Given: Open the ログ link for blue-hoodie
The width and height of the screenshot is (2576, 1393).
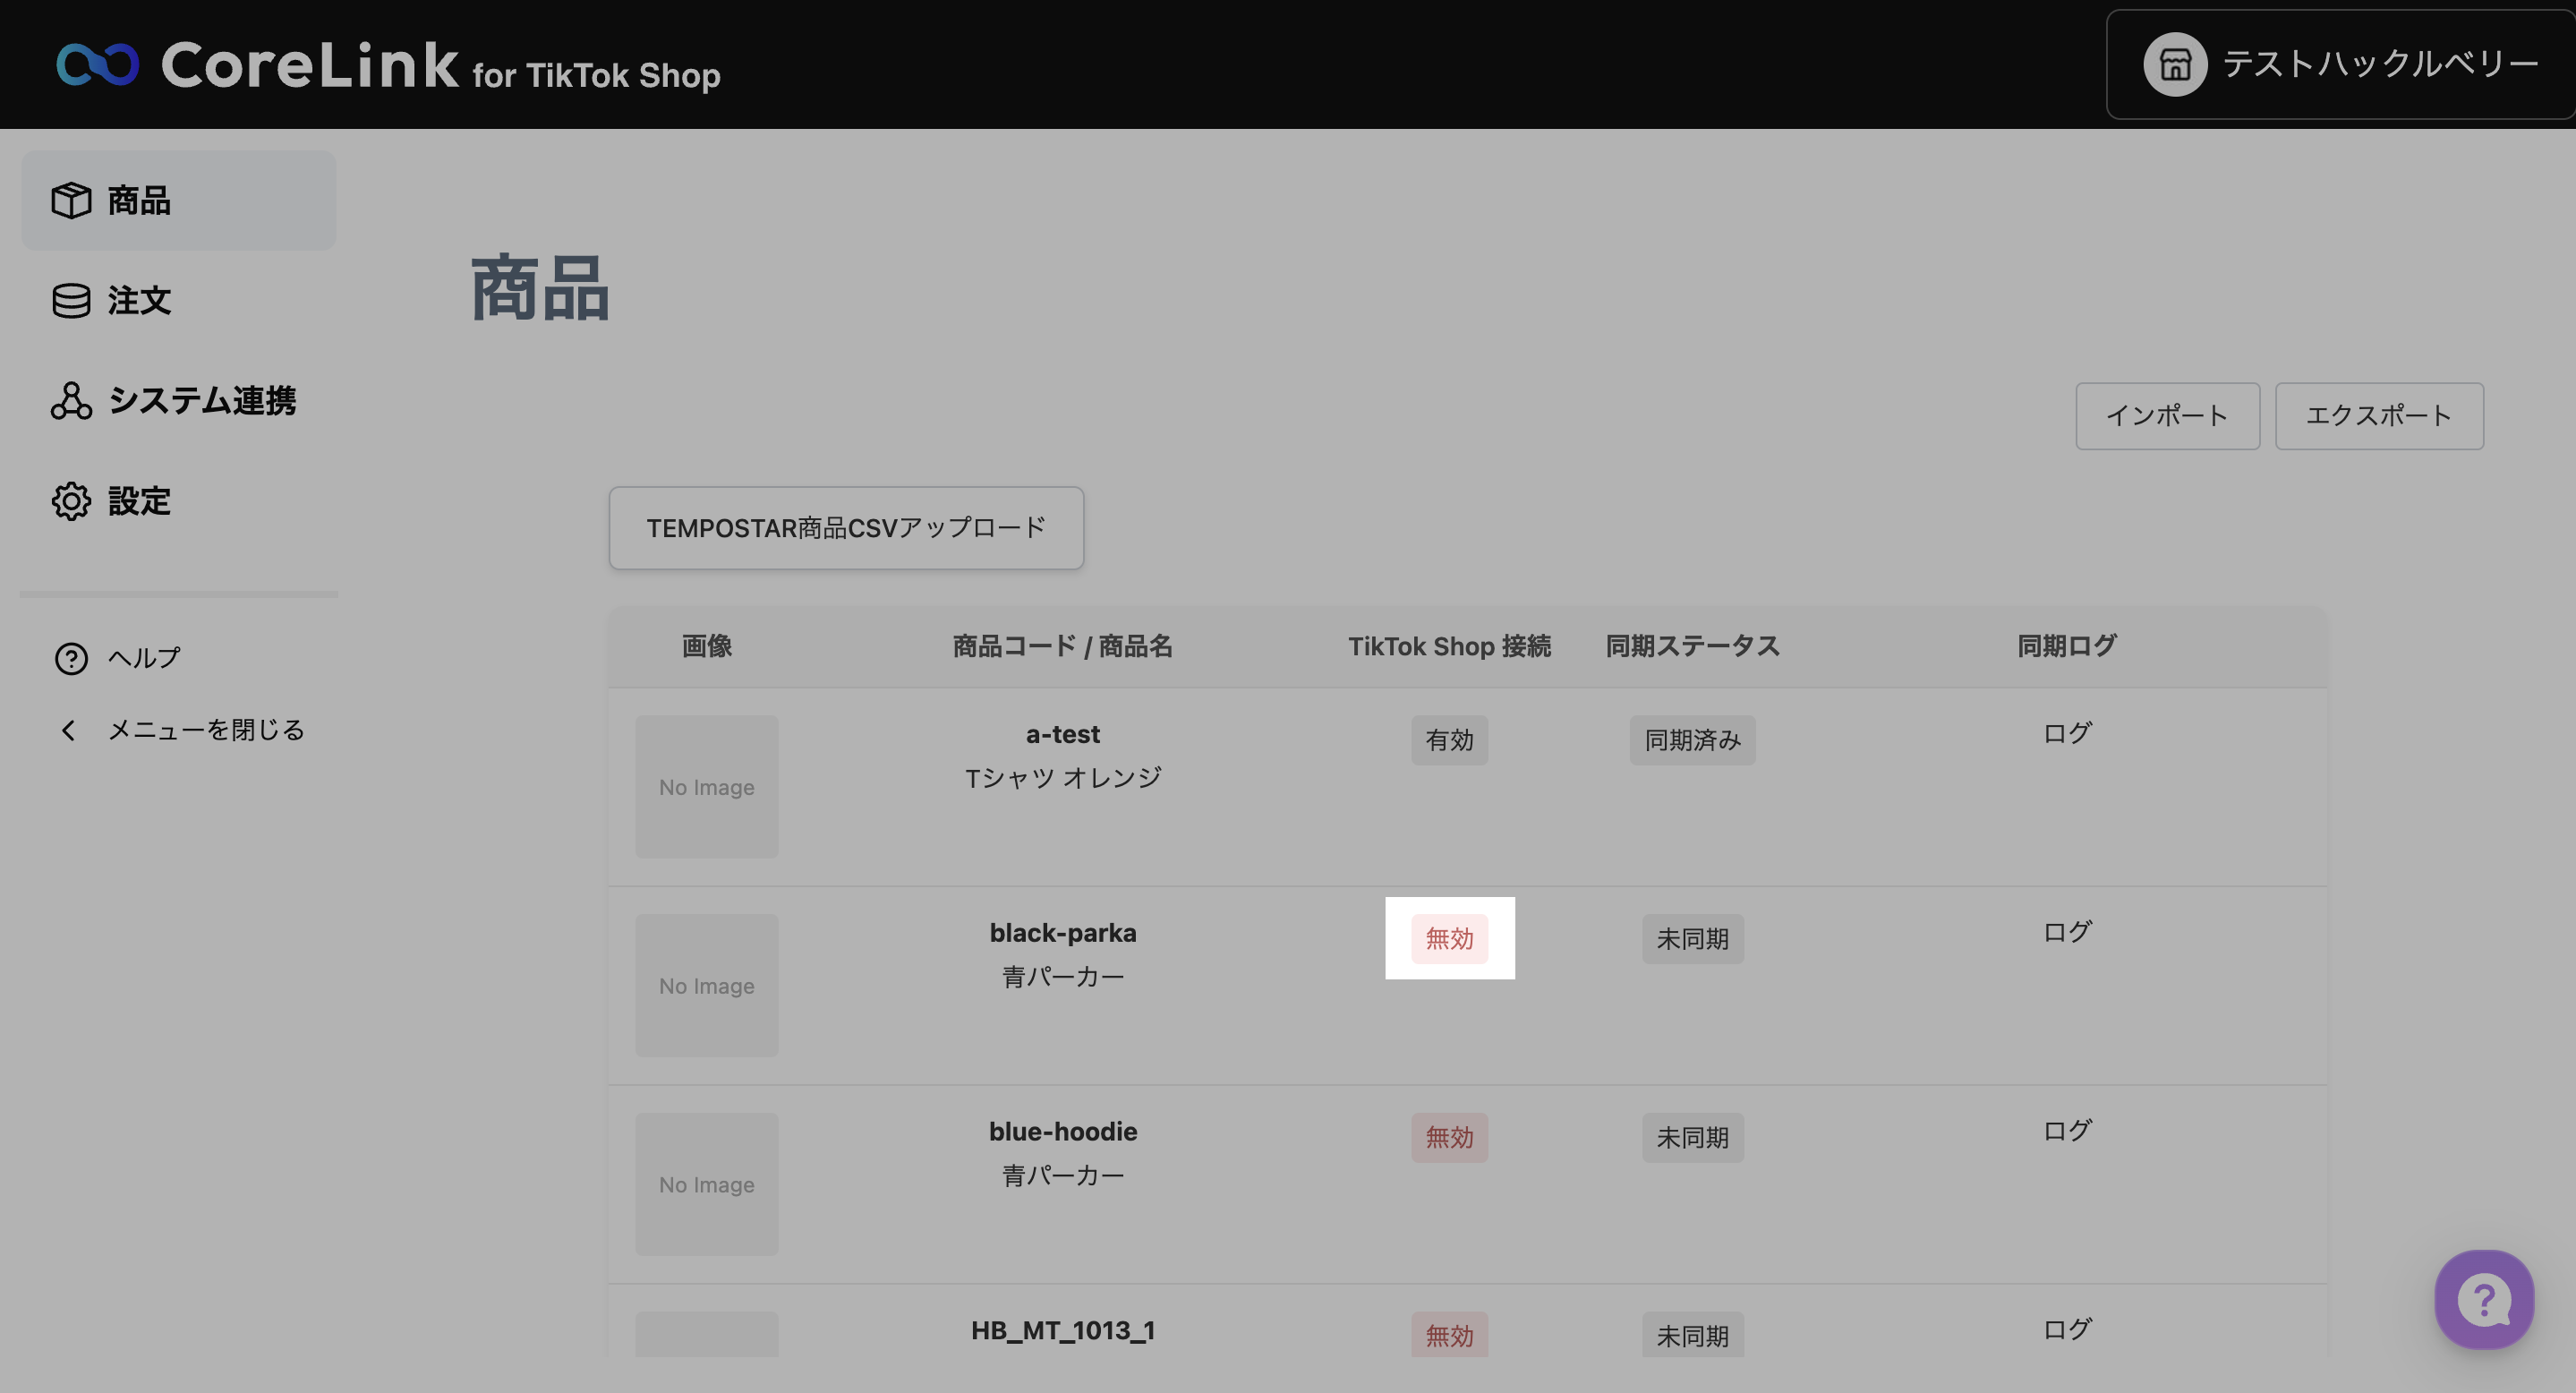Looking at the screenshot, I should coord(2067,1131).
